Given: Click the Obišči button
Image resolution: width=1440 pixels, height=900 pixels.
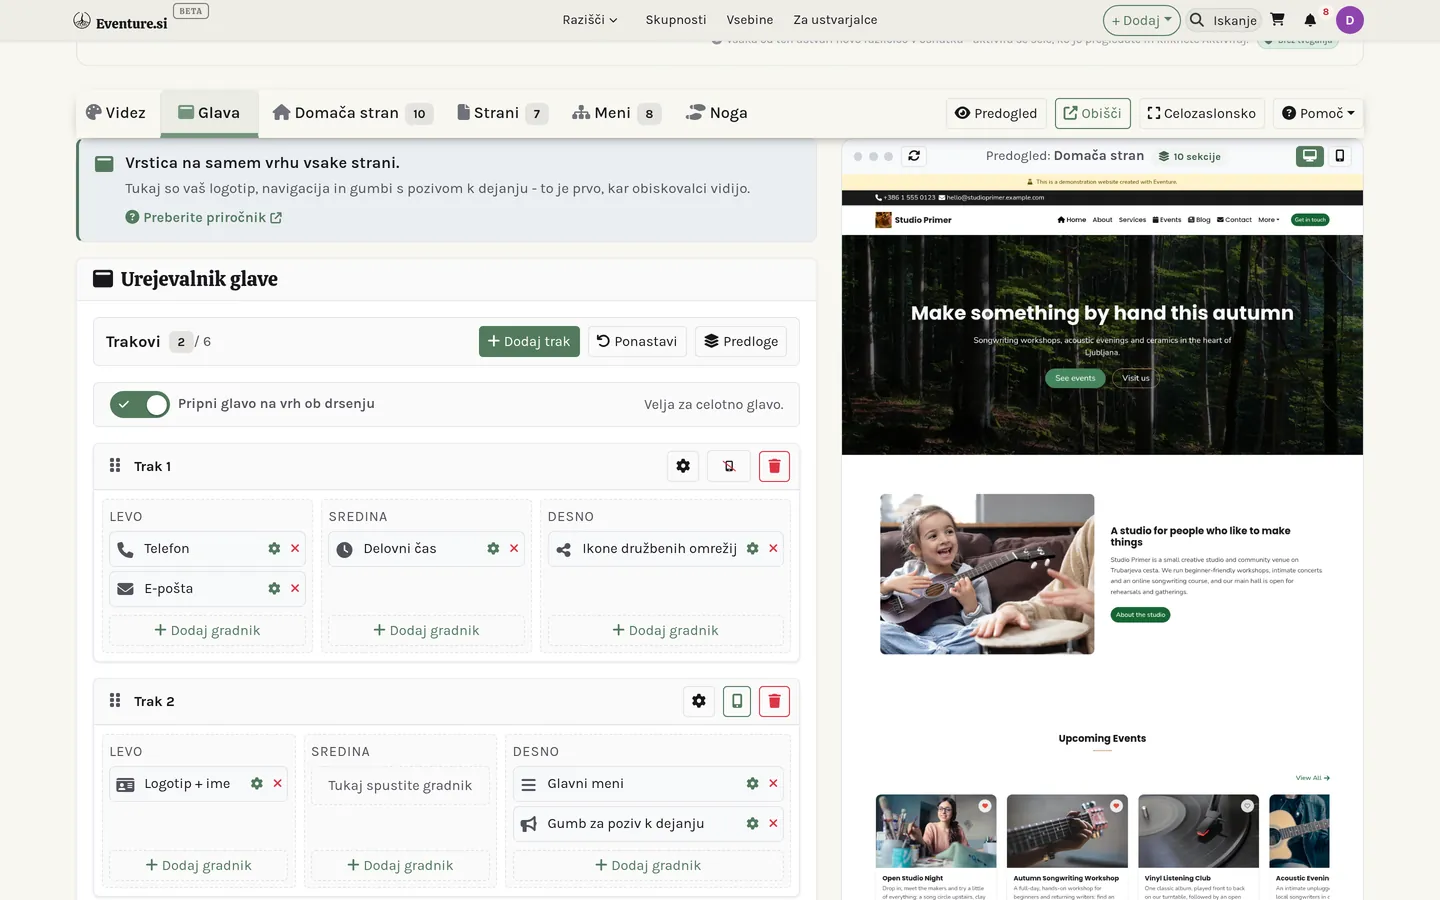Looking at the screenshot, I should coord(1092,113).
